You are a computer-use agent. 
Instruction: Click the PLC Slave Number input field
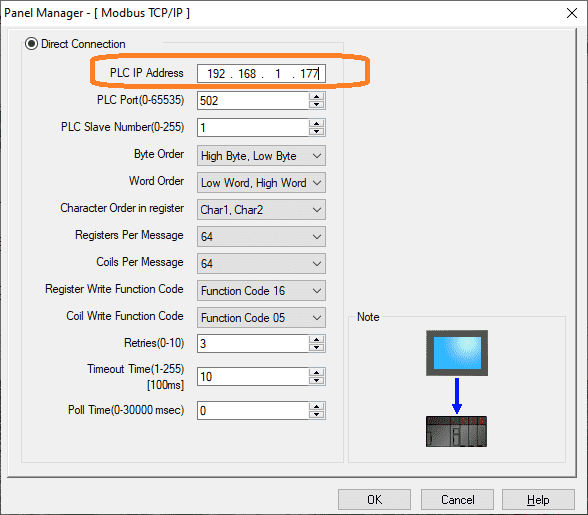(x=253, y=128)
